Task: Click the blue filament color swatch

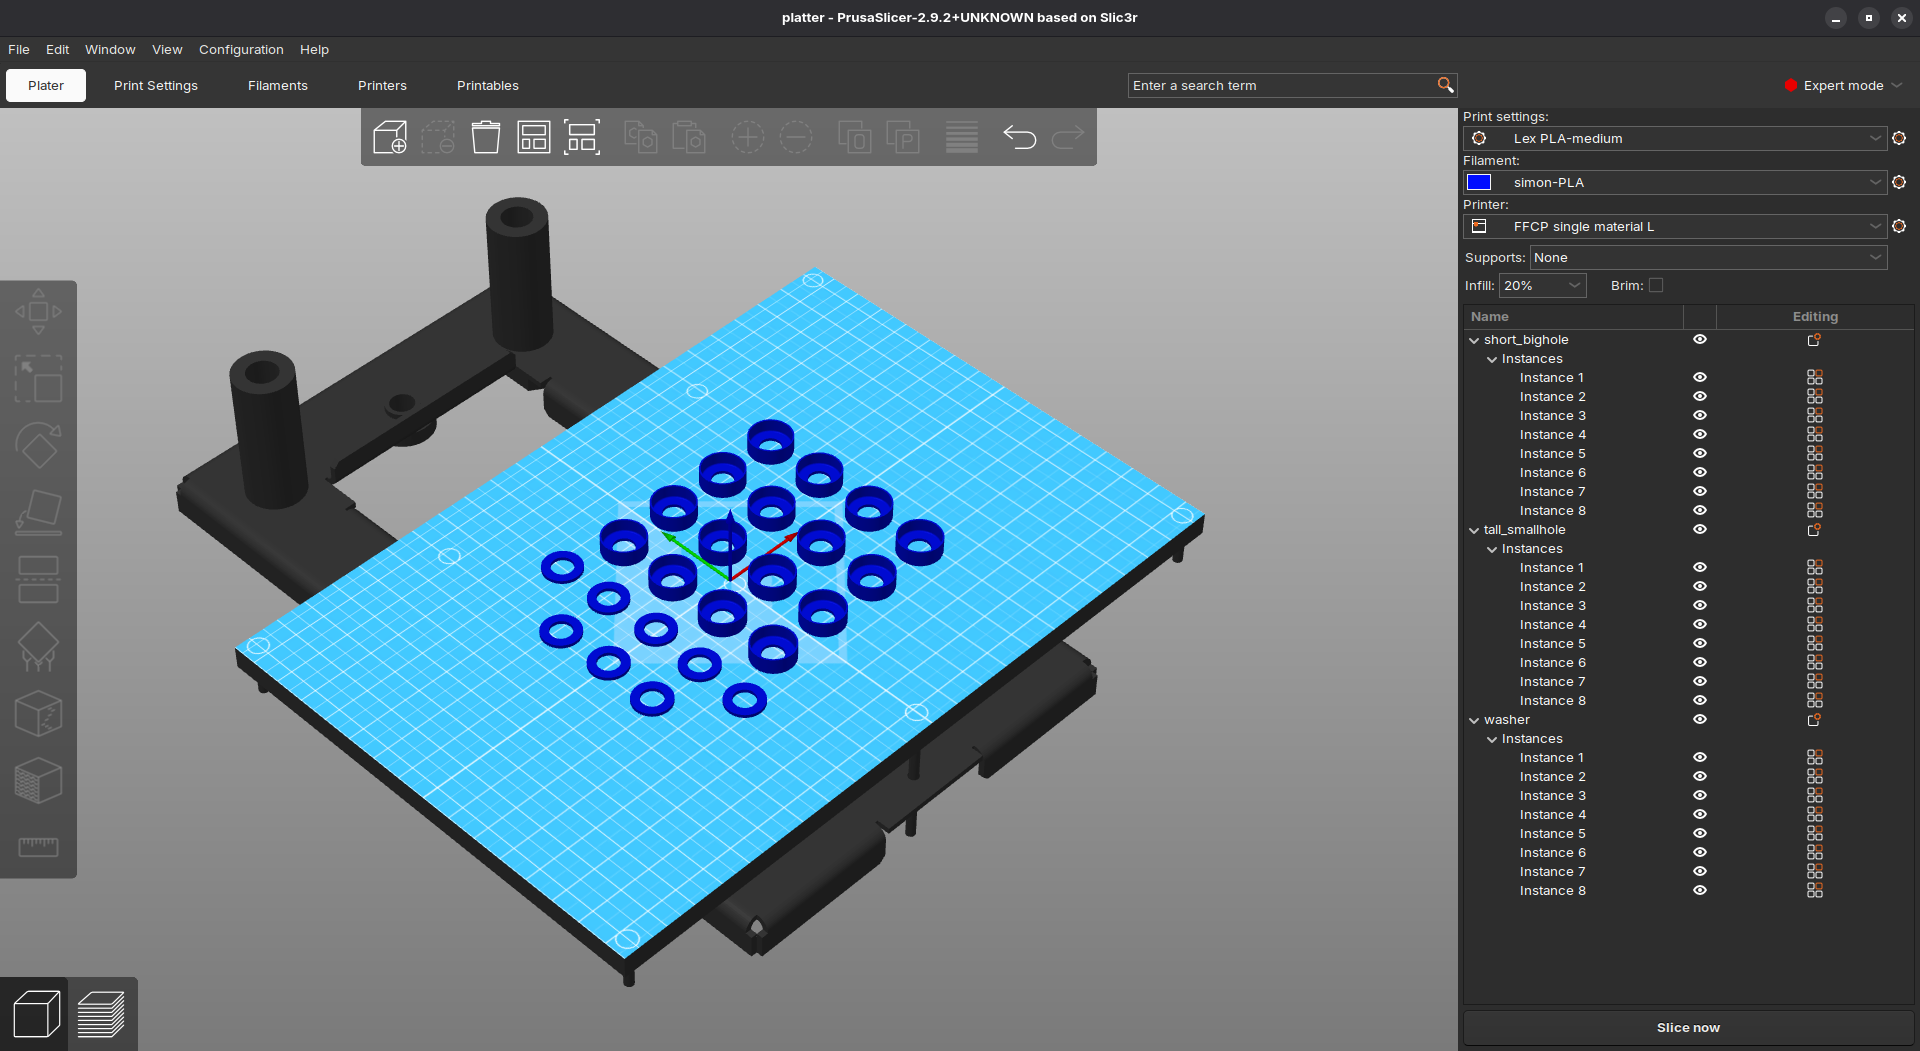Action: click(x=1479, y=182)
